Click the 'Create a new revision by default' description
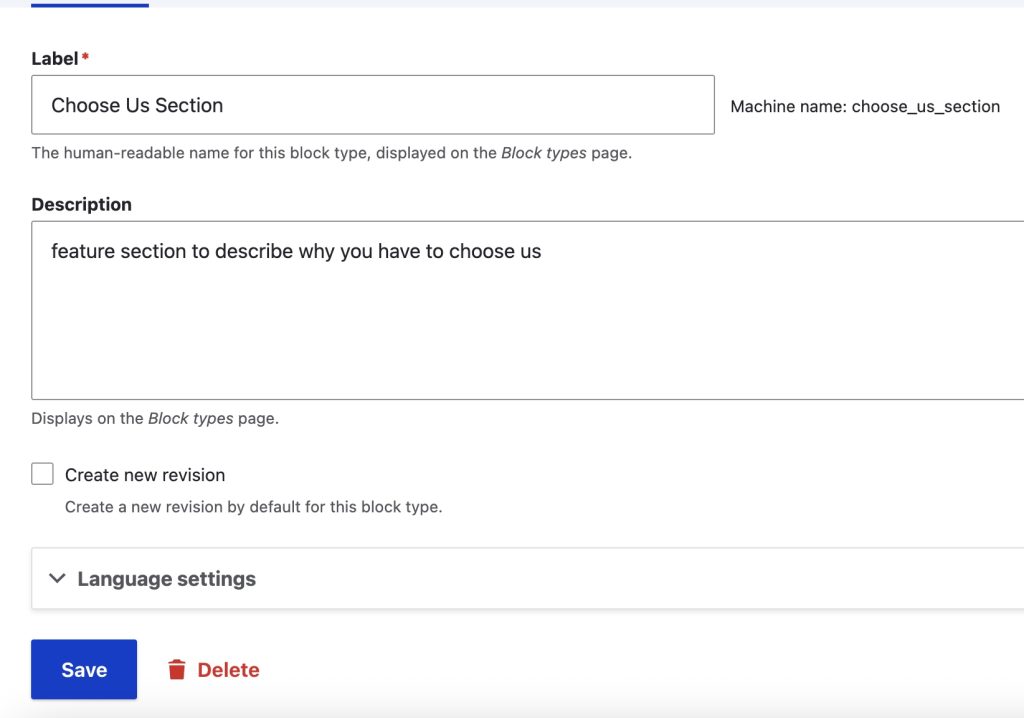 pos(253,507)
